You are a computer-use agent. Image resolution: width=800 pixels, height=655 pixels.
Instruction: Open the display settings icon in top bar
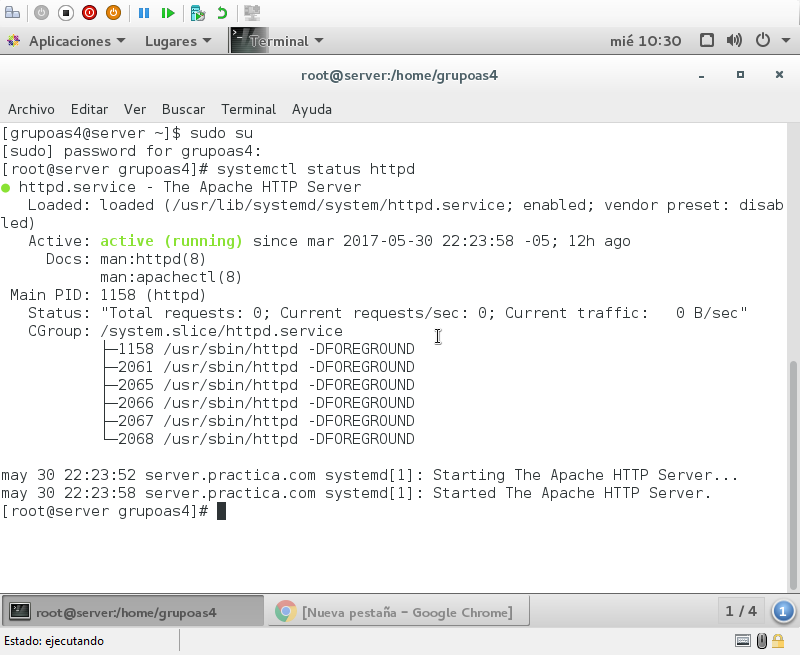coord(707,40)
